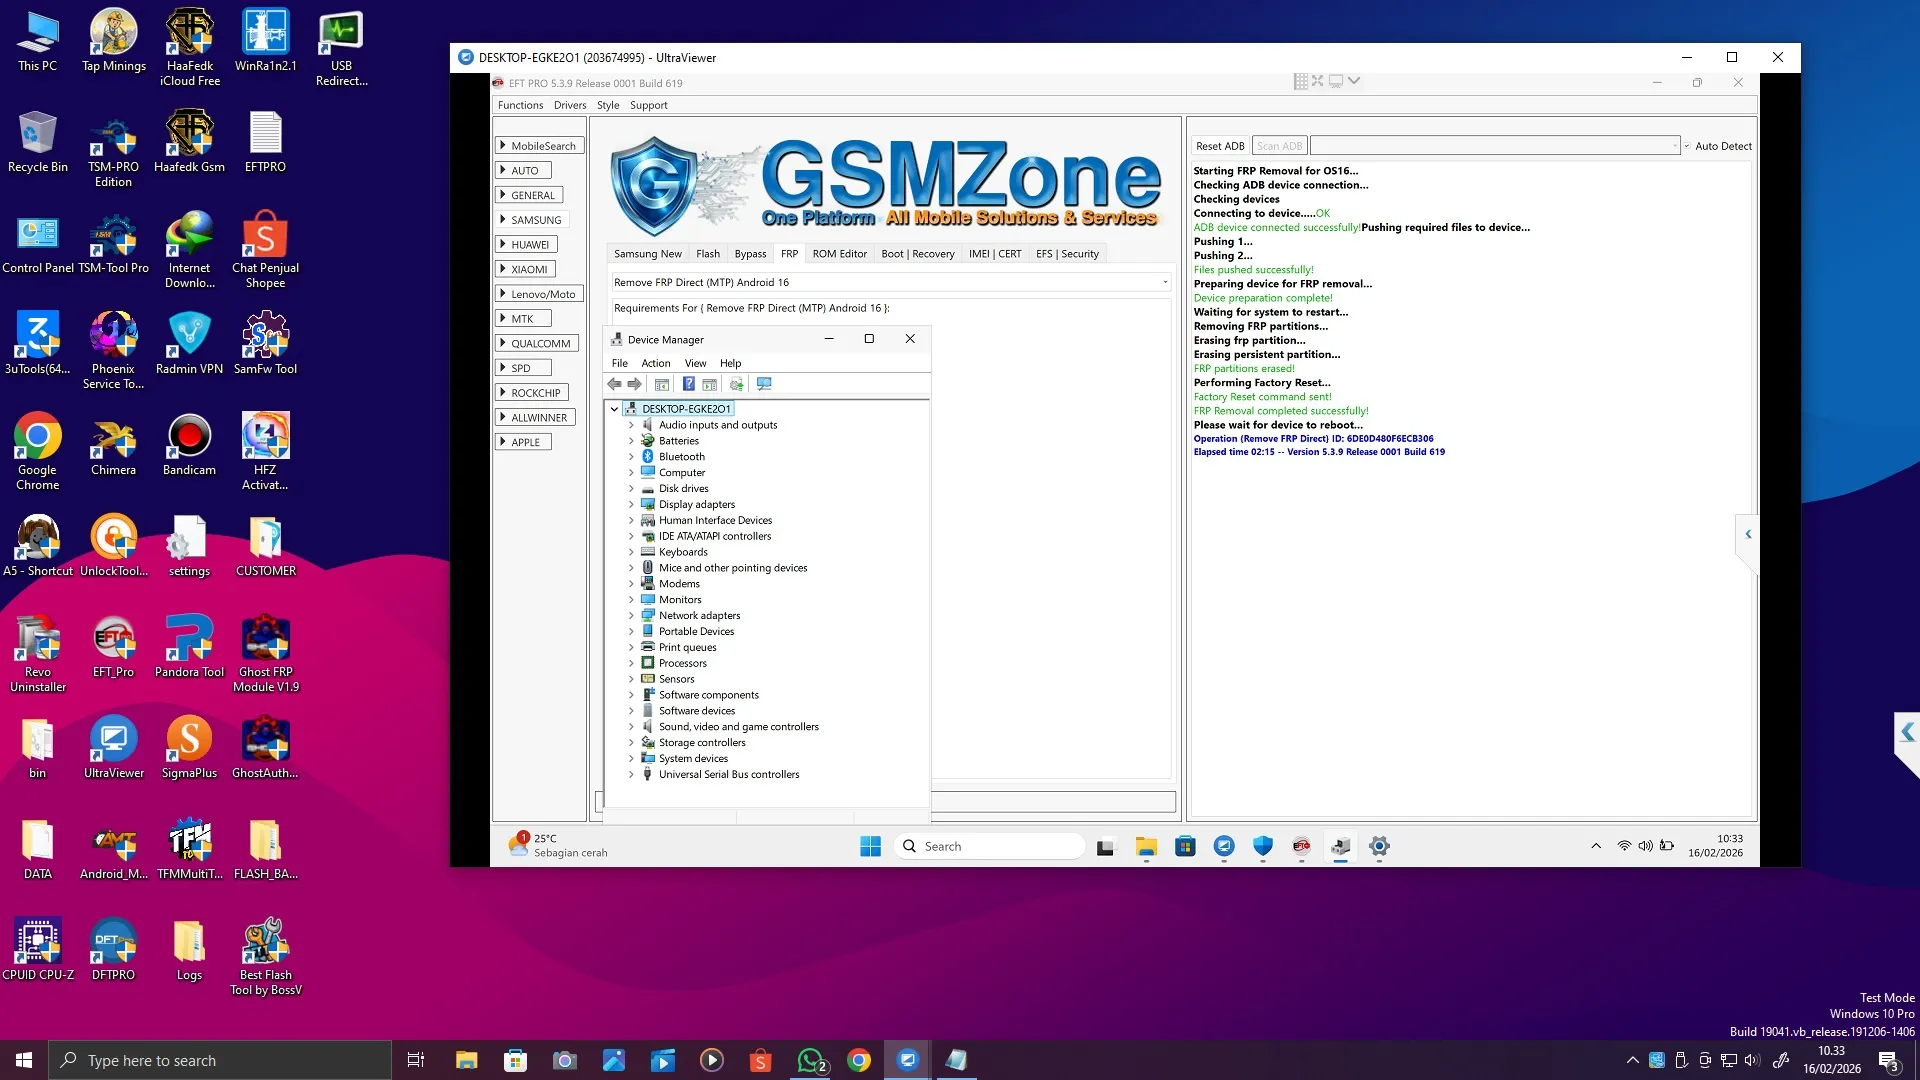Screen dimensions: 1920x1080
Task: Click the Device Manager back arrow
Action: click(x=614, y=384)
